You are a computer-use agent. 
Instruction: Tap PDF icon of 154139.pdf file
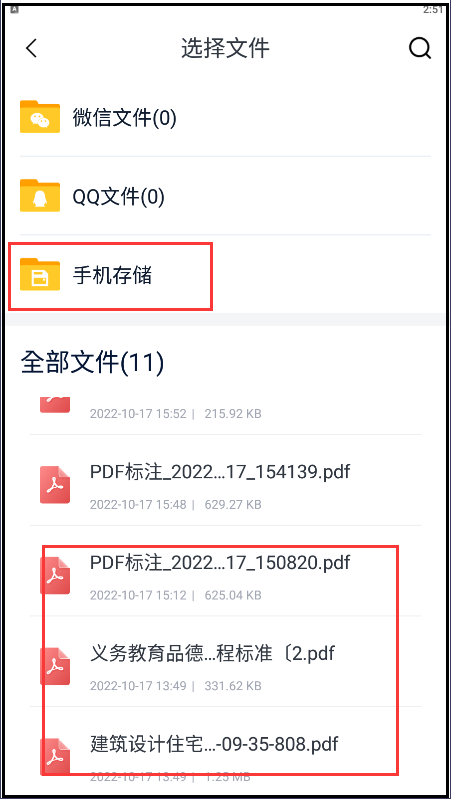pos(55,485)
